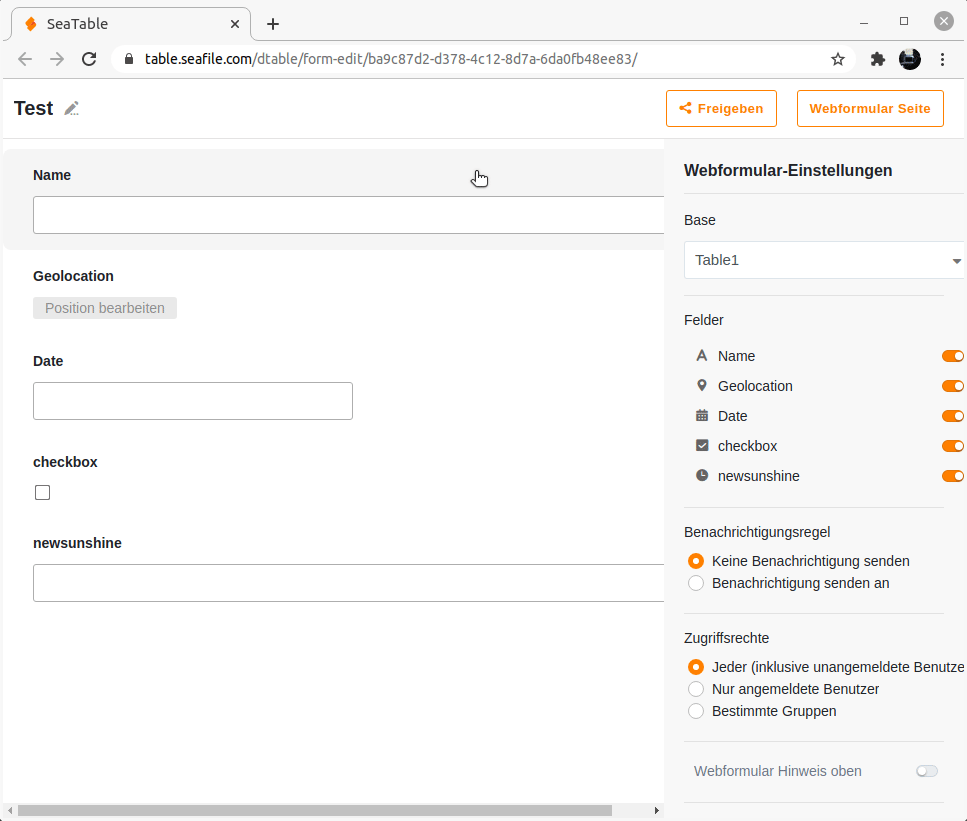
Task: Choose Nur angemeldete Benutzer access option
Action: coord(696,689)
